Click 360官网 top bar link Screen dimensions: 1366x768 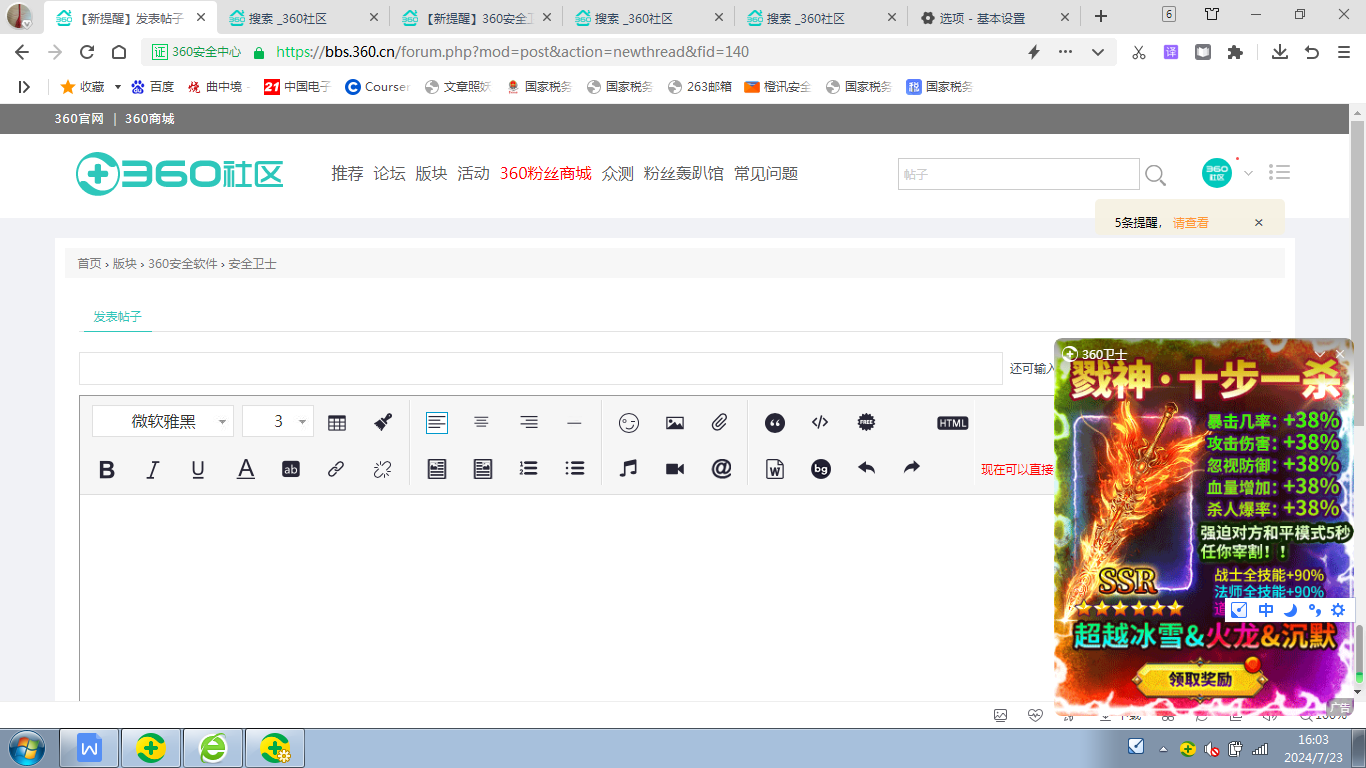[79, 119]
